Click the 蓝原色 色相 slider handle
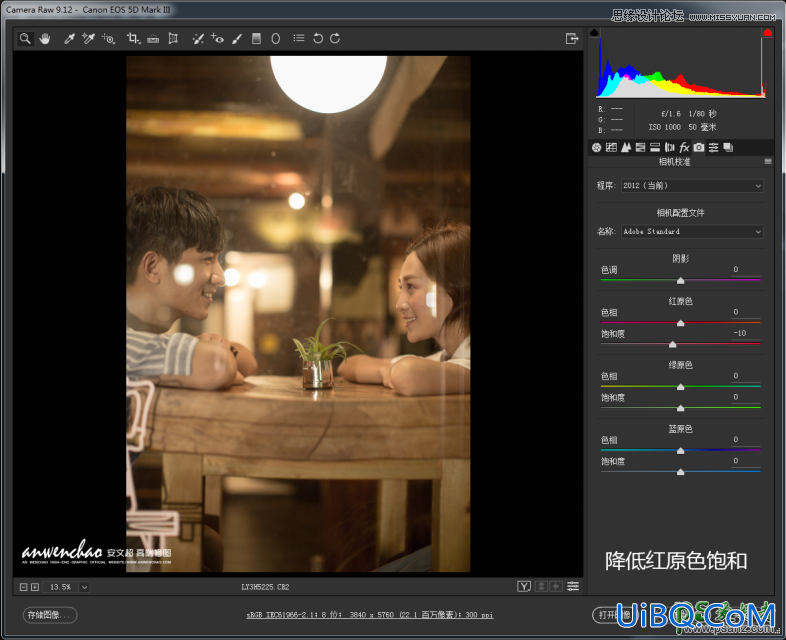The width and height of the screenshot is (786, 640). 681,451
